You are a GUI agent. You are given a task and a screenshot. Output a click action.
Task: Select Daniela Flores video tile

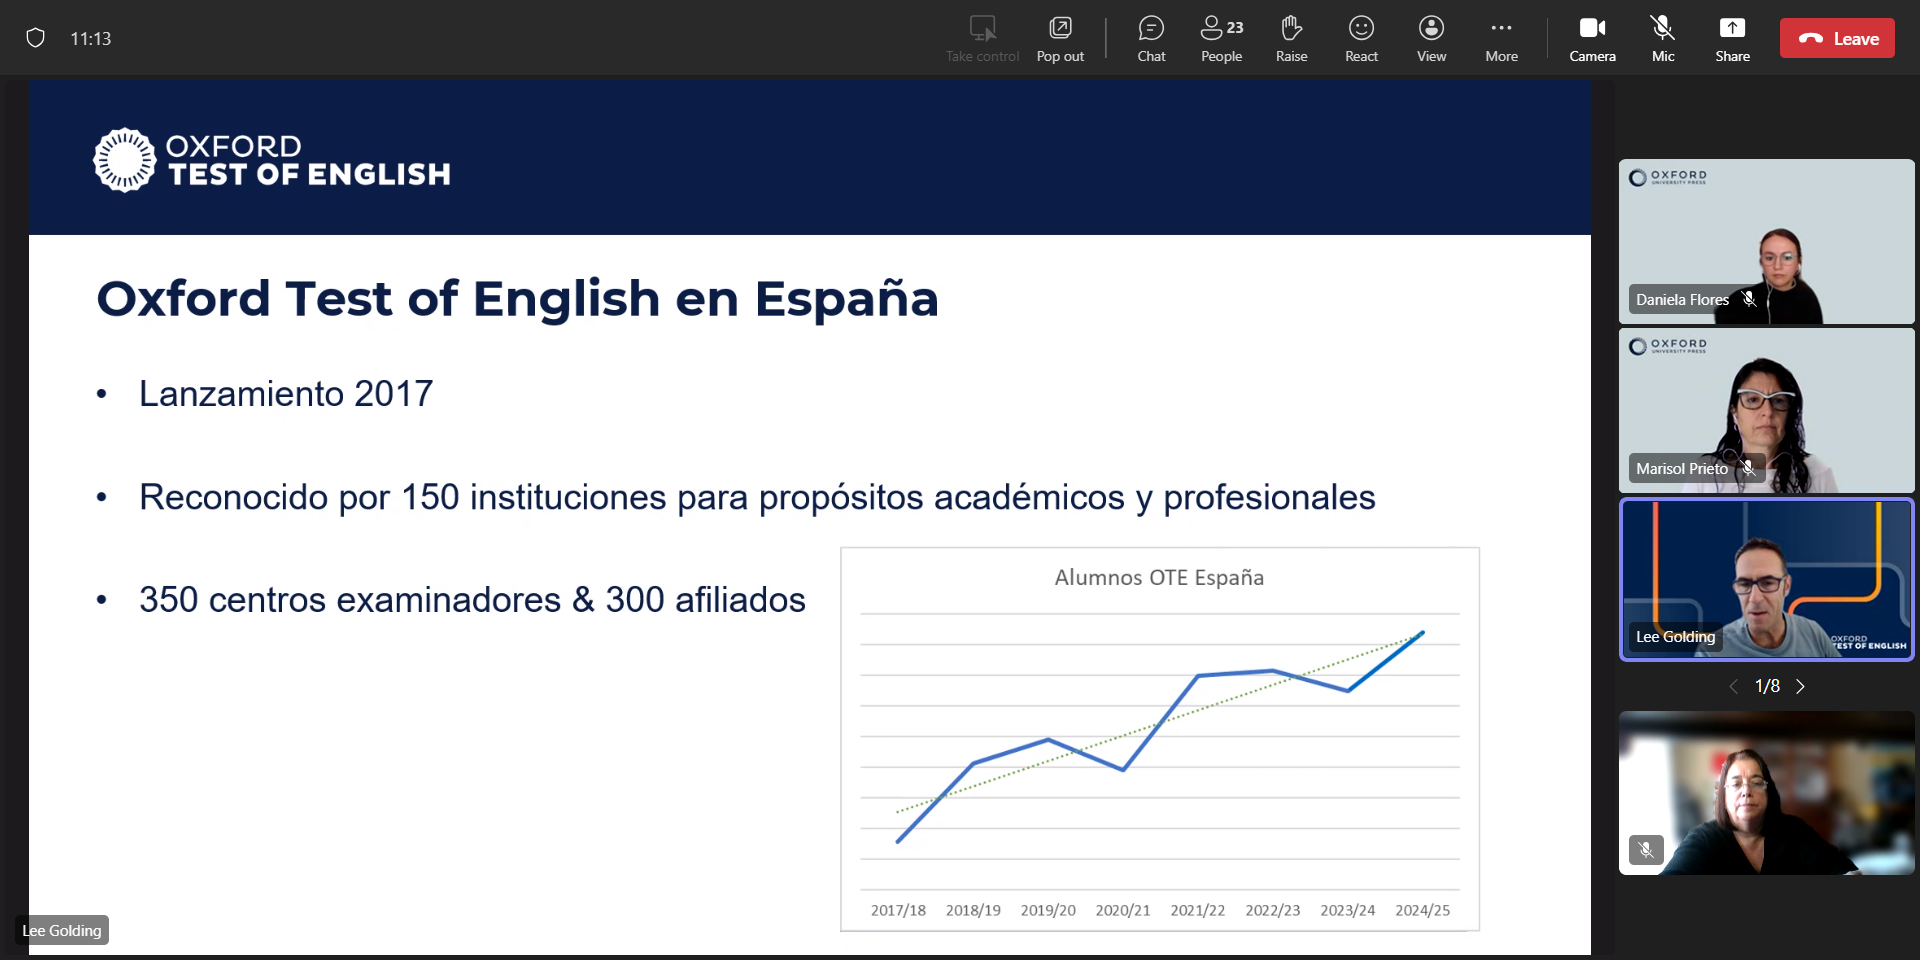1766,241
